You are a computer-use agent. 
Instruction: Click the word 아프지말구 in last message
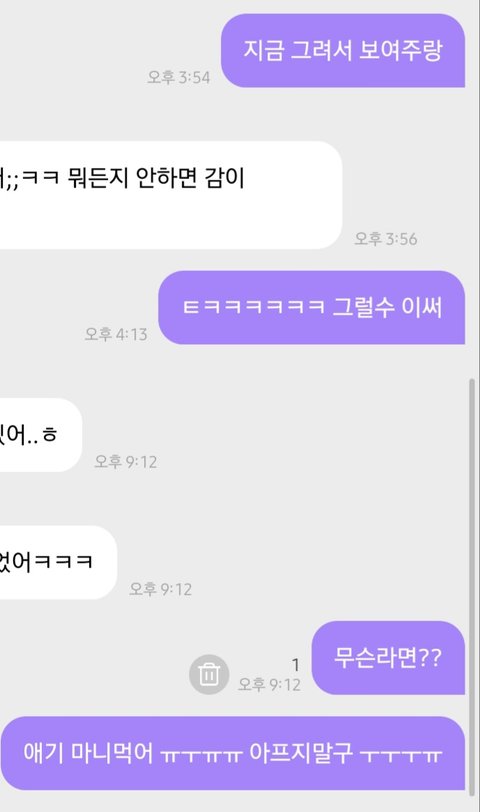tap(301, 752)
